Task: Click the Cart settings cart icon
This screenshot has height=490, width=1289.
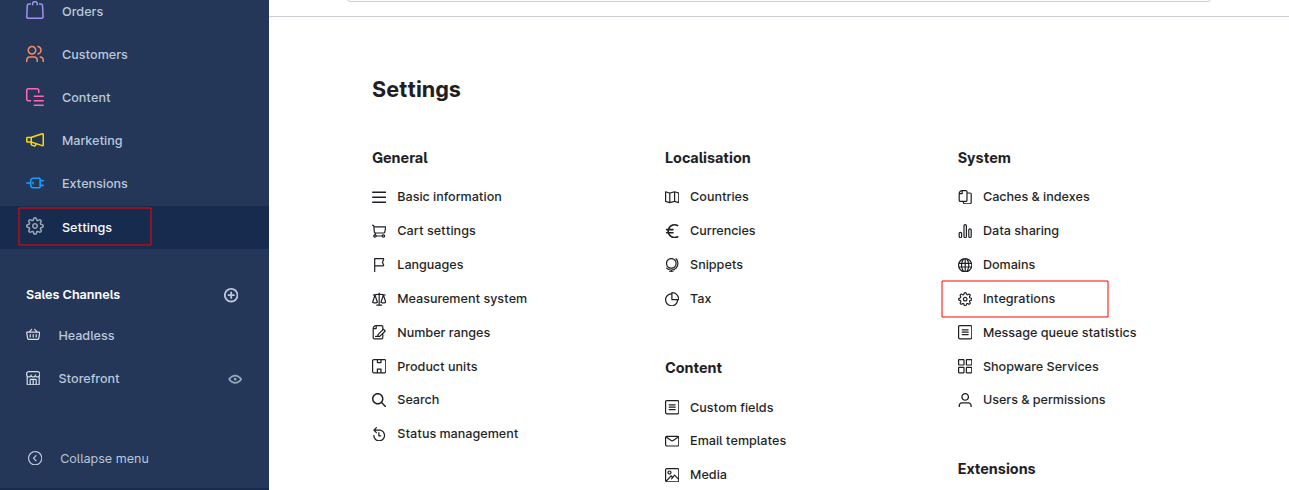Action: click(x=379, y=231)
